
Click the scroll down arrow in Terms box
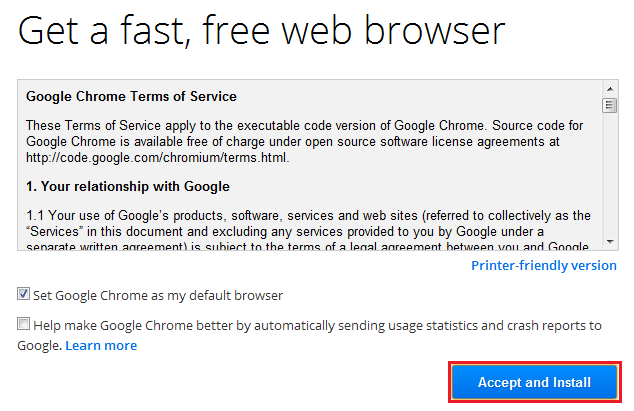(610, 242)
